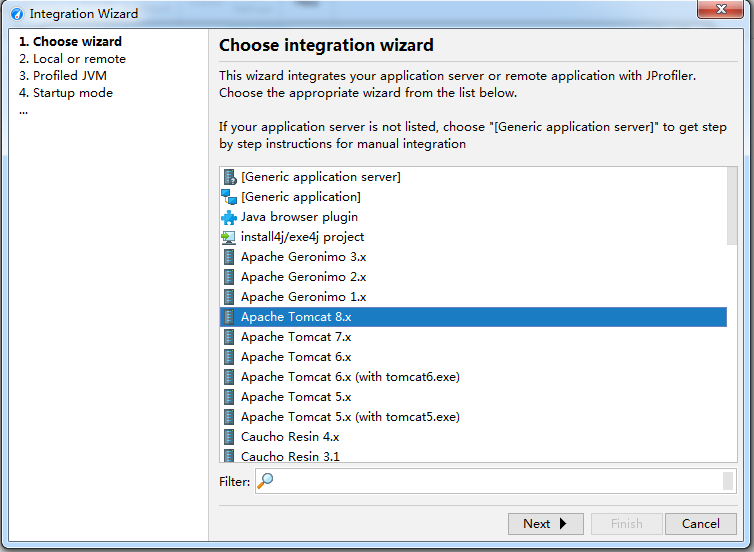Click the Java browser plugin puzzle icon
This screenshot has height=552, width=754.
pyautogui.click(x=229, y=217)
